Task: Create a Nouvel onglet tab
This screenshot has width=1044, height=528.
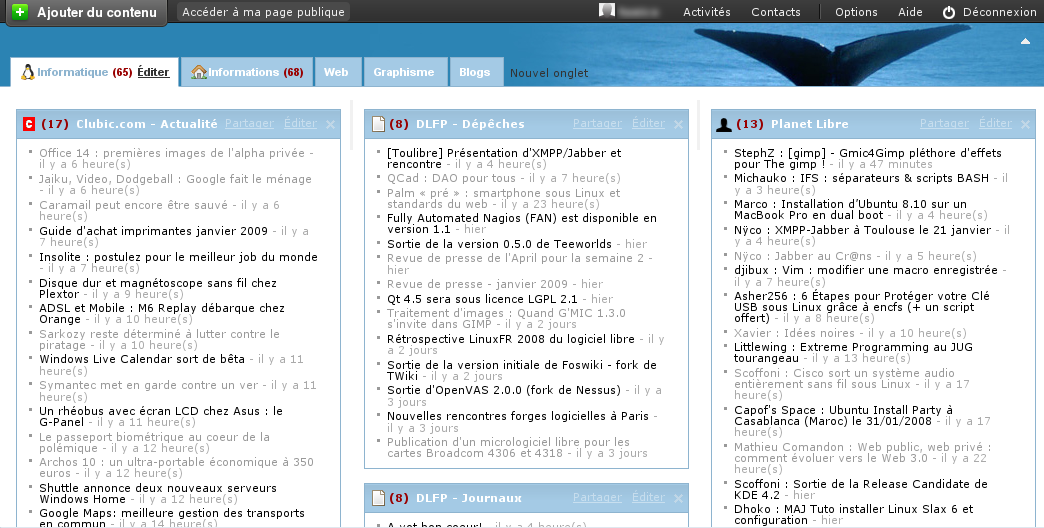Action: click(549, 73)
